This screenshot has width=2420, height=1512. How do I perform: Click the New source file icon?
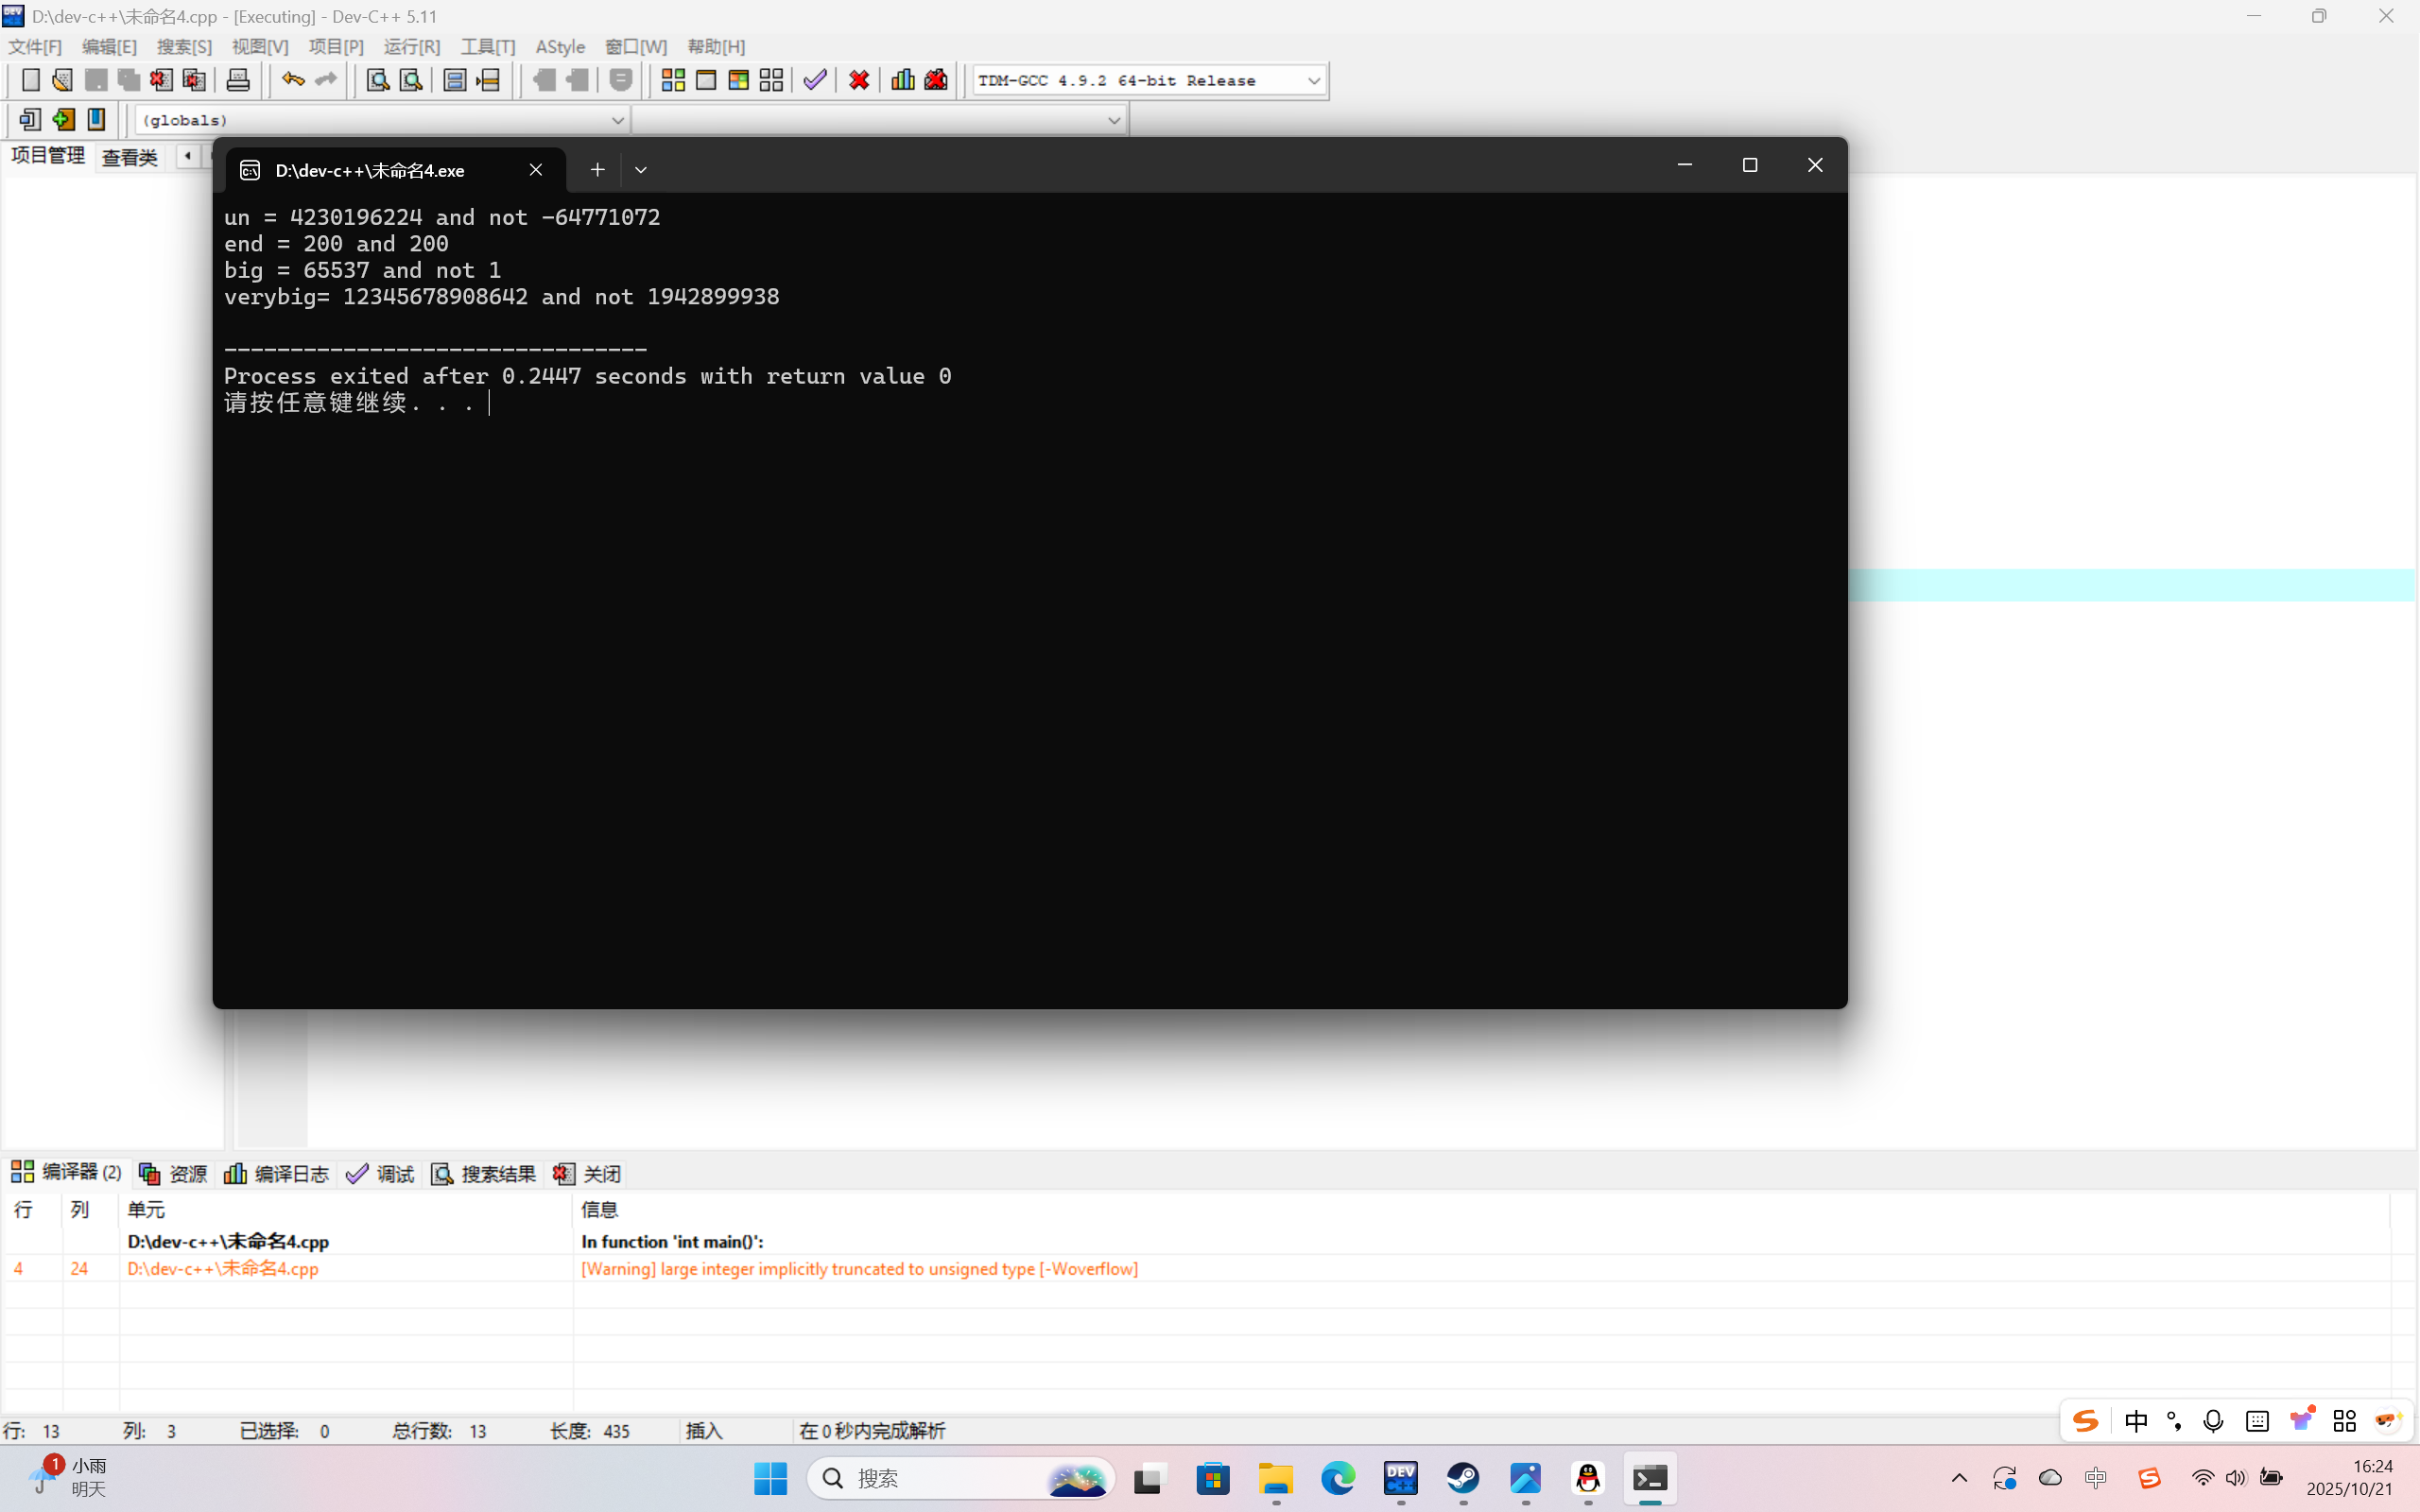point(30,80)
